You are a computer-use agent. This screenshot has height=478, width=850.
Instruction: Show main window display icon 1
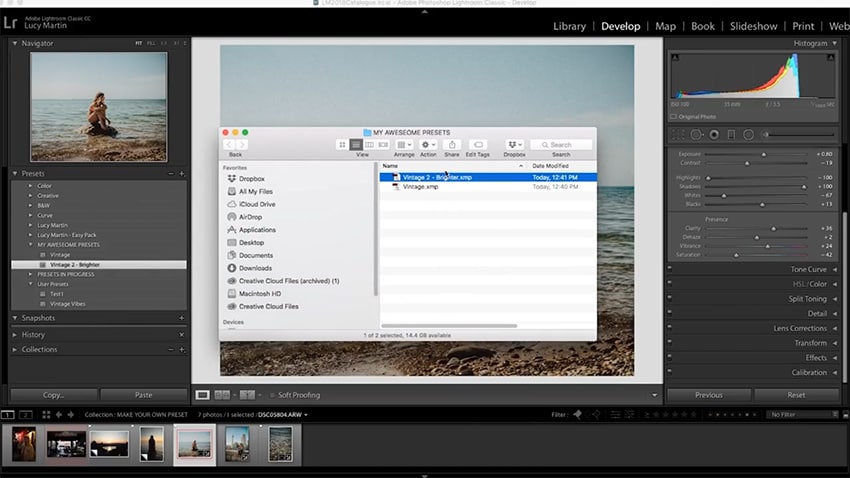tap(8, 415)
